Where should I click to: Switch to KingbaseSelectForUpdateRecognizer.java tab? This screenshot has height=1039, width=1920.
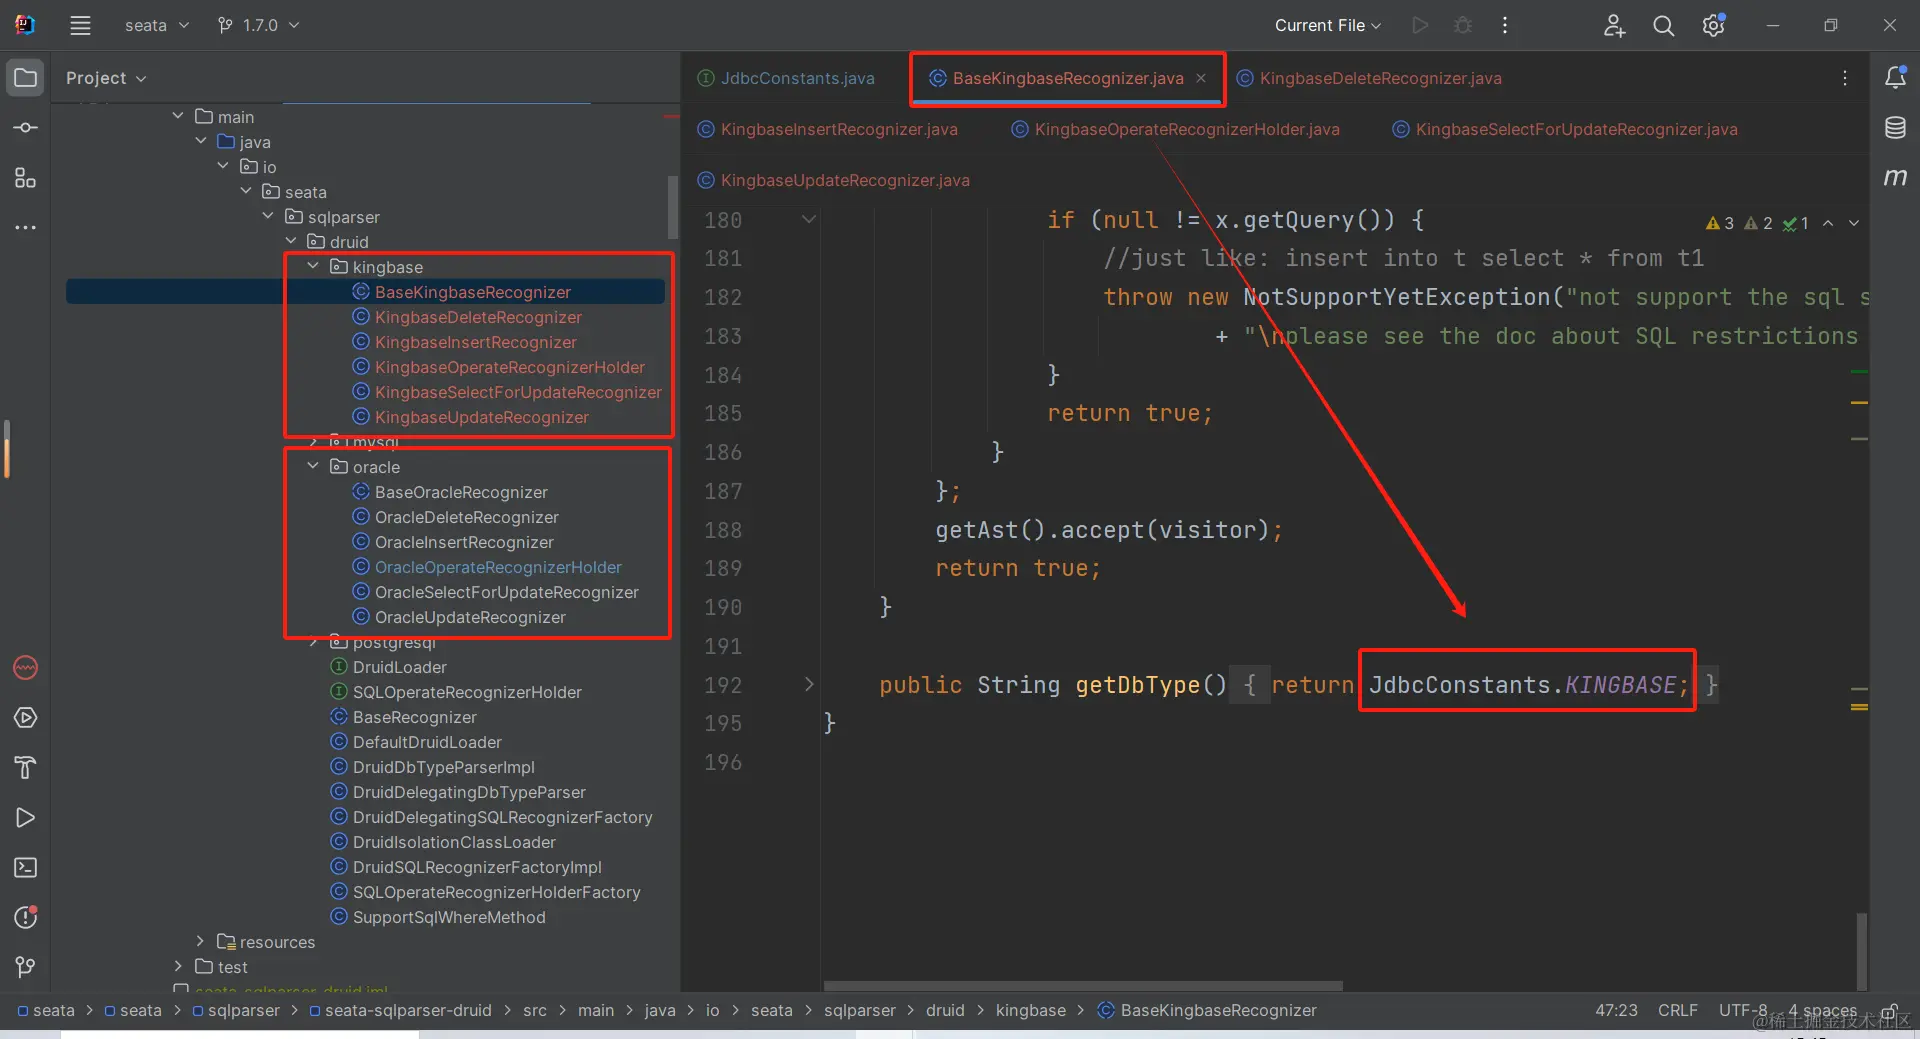point(1565,129)
